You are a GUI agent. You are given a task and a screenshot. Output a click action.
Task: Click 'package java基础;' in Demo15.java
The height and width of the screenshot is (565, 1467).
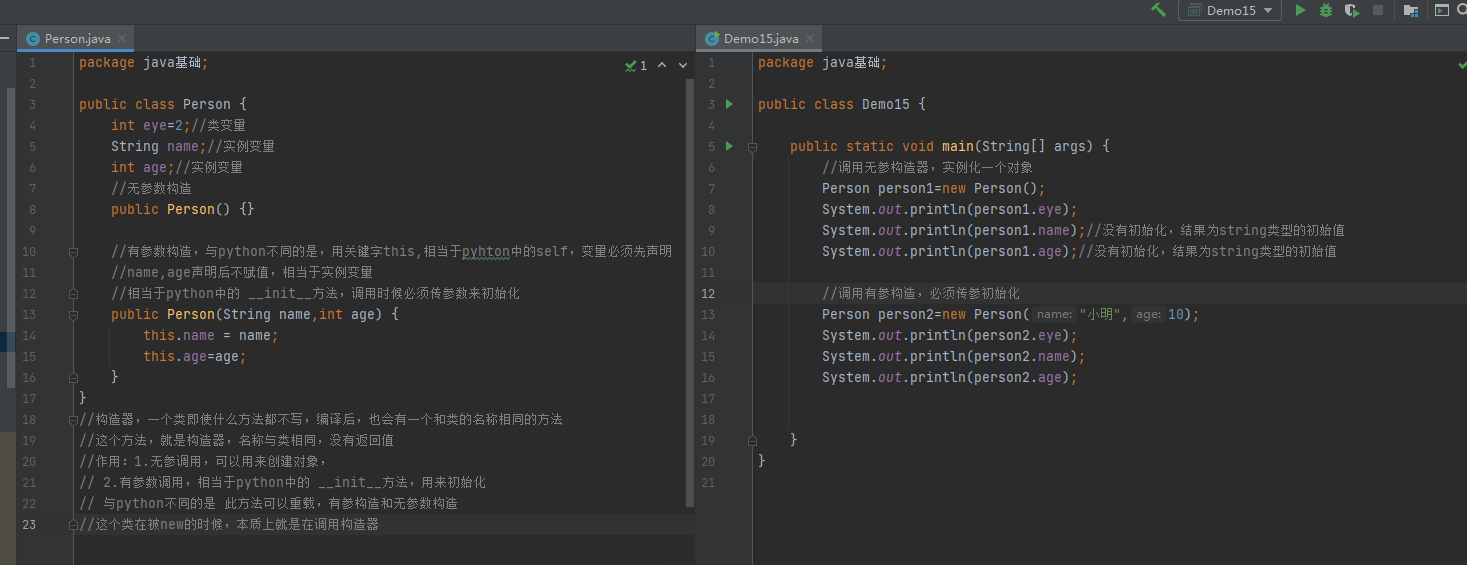click(822, 62)
